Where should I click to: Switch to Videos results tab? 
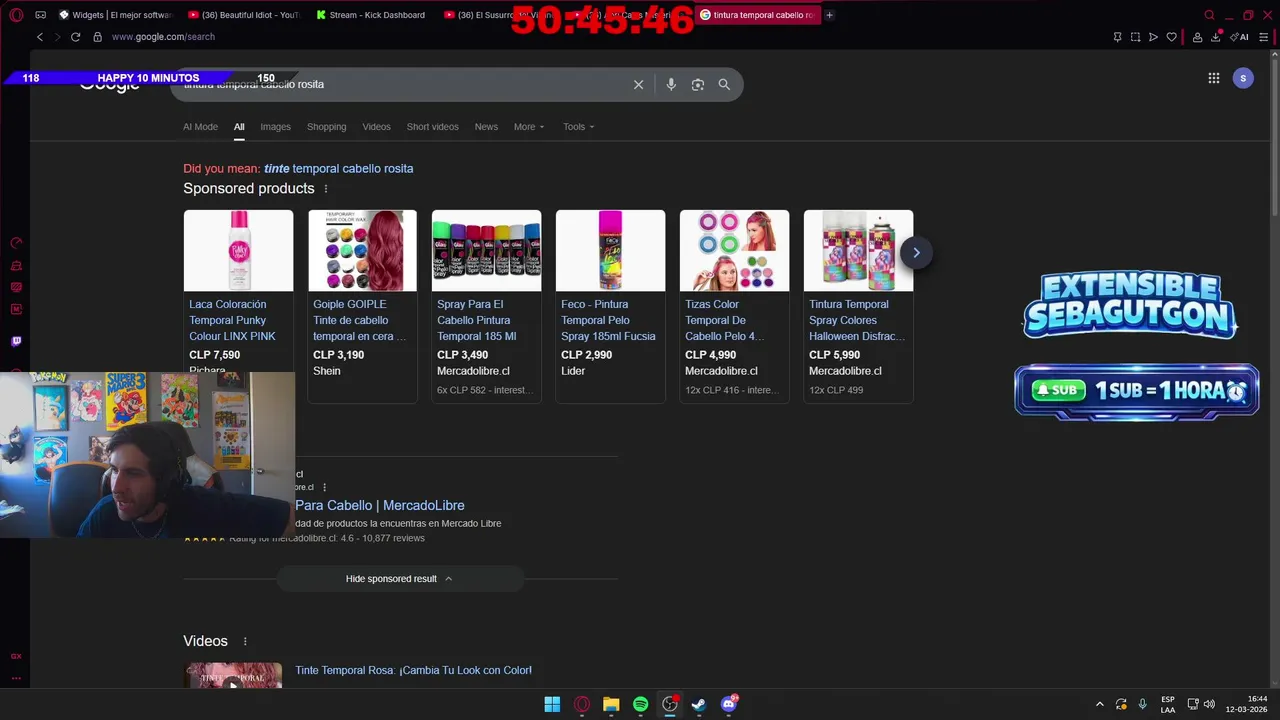pyautogui.click(x=376, y=127)
